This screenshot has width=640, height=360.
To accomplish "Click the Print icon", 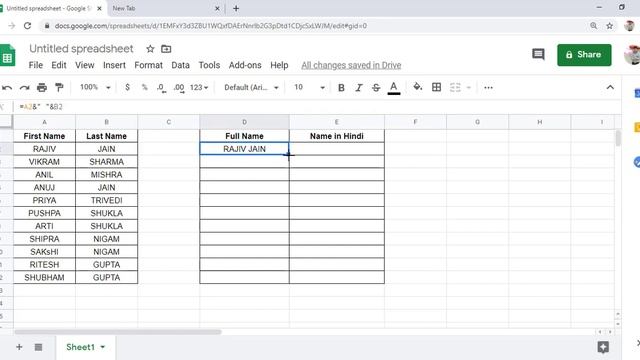I will point(42,87).
